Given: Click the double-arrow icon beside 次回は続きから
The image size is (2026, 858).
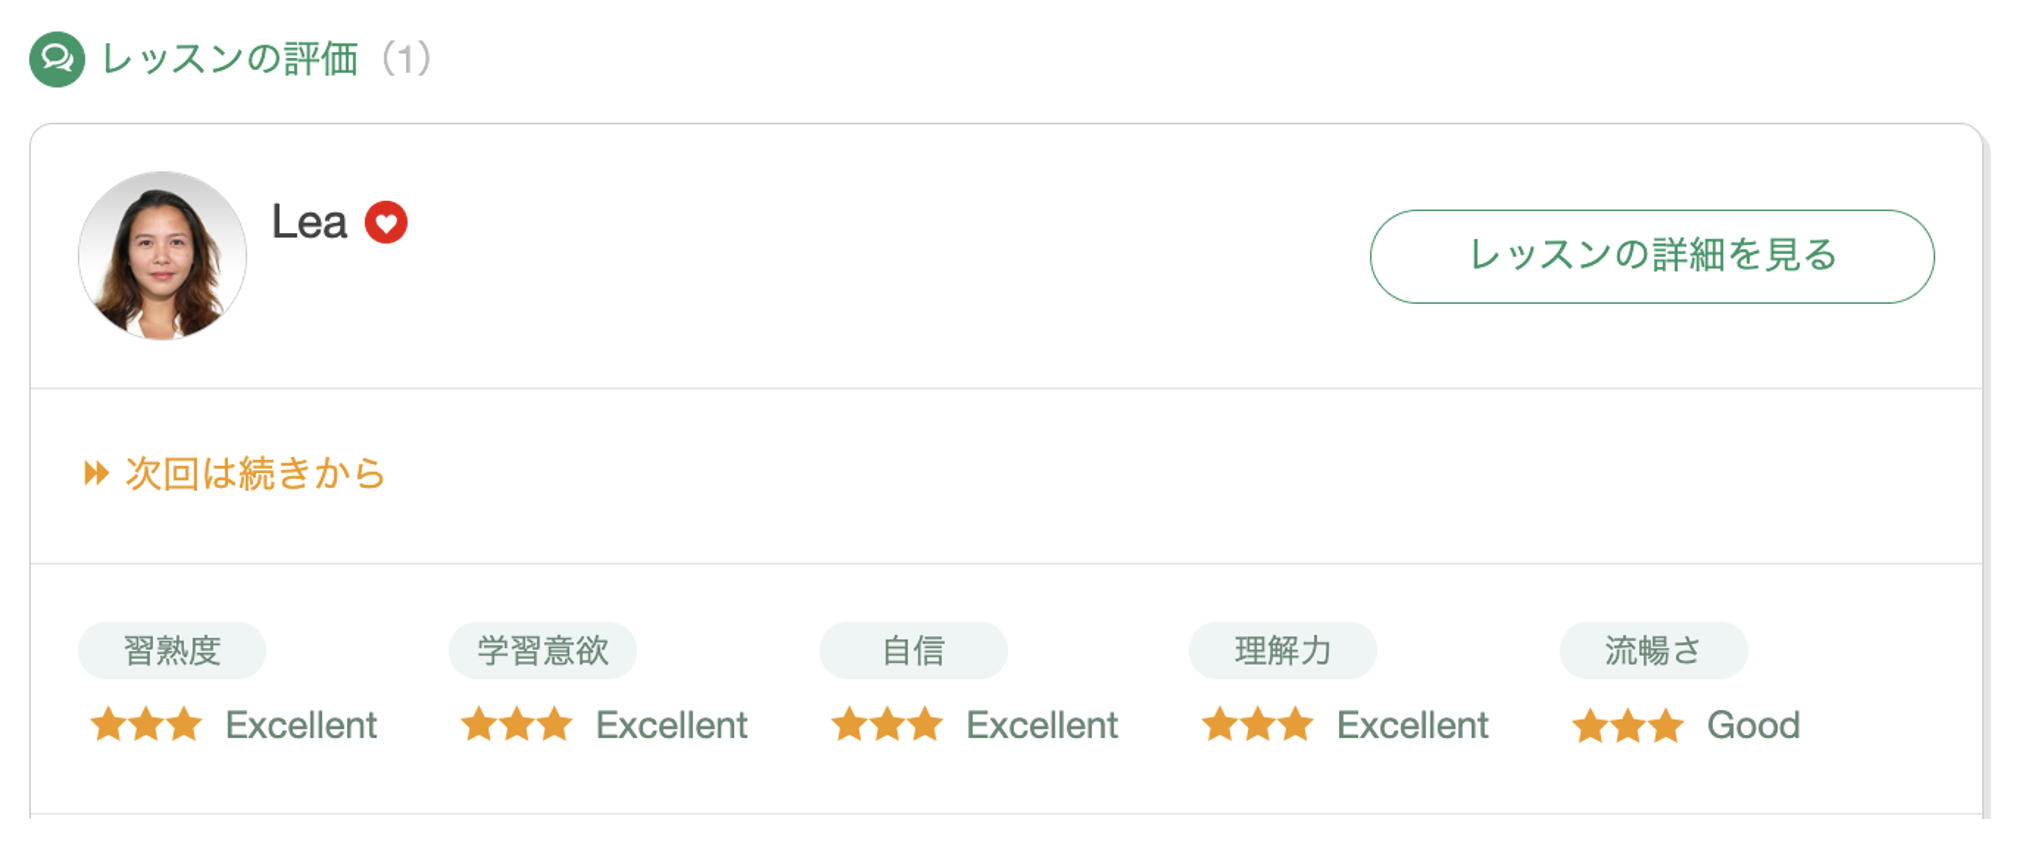Looking at the screenshot, I should [x=96, y=473].
